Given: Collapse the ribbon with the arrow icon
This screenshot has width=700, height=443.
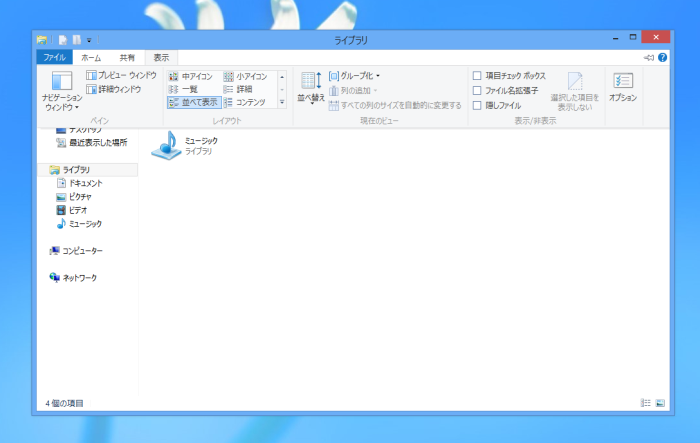Looking at the screenshot, I should tap(649, 58).
